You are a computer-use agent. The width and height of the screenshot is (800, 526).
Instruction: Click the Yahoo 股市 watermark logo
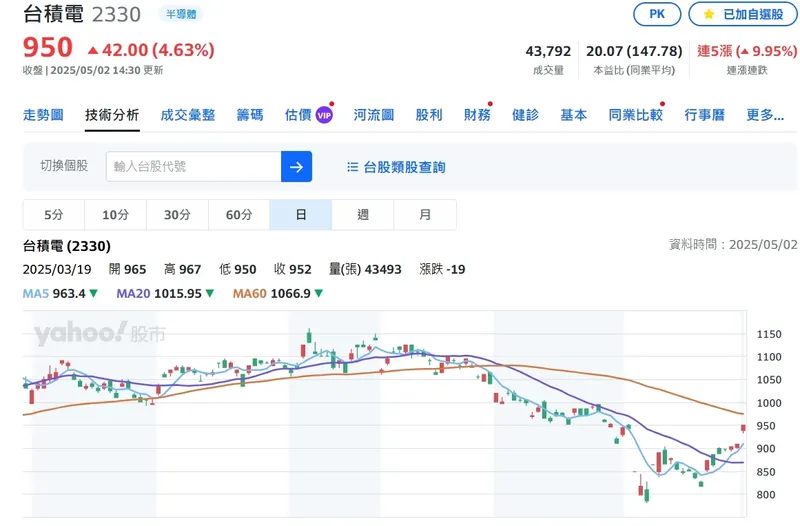pyautogui.click(x=99, y=334)
